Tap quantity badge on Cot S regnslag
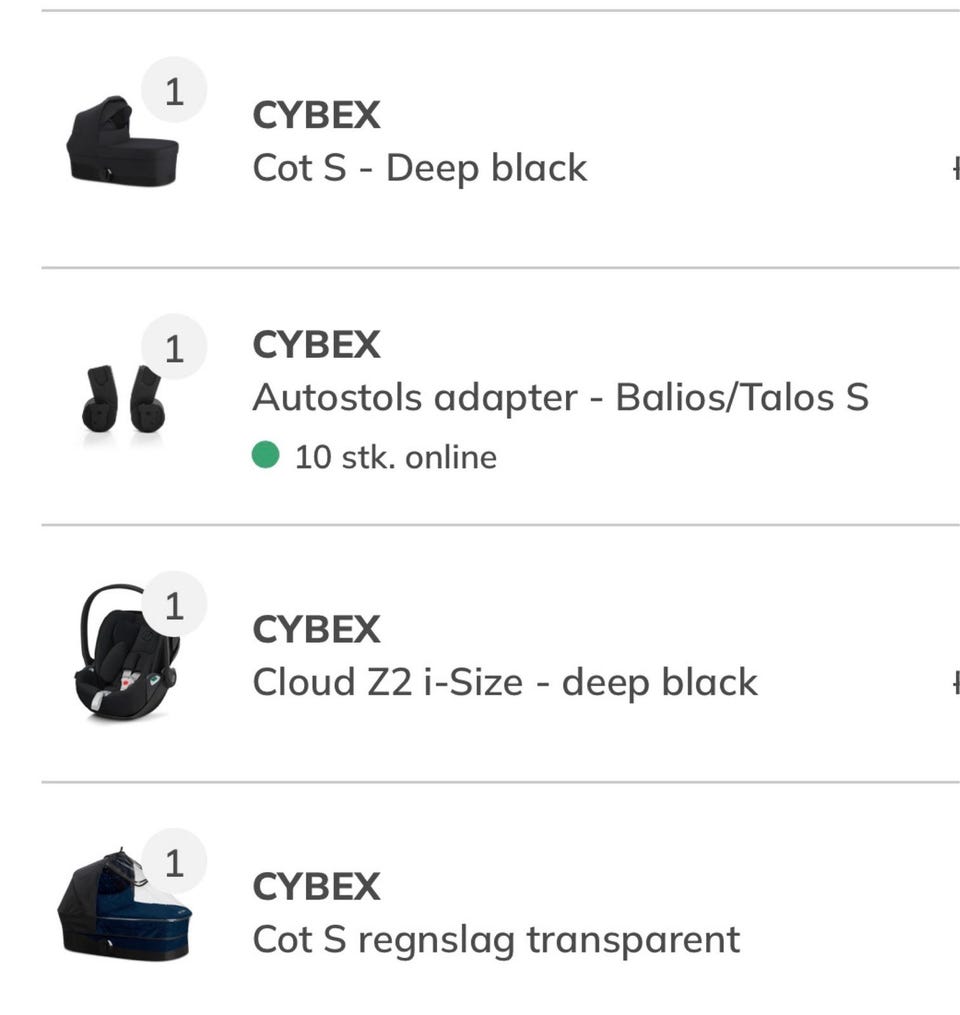The image size is (960, 1015). click(174, 862)
